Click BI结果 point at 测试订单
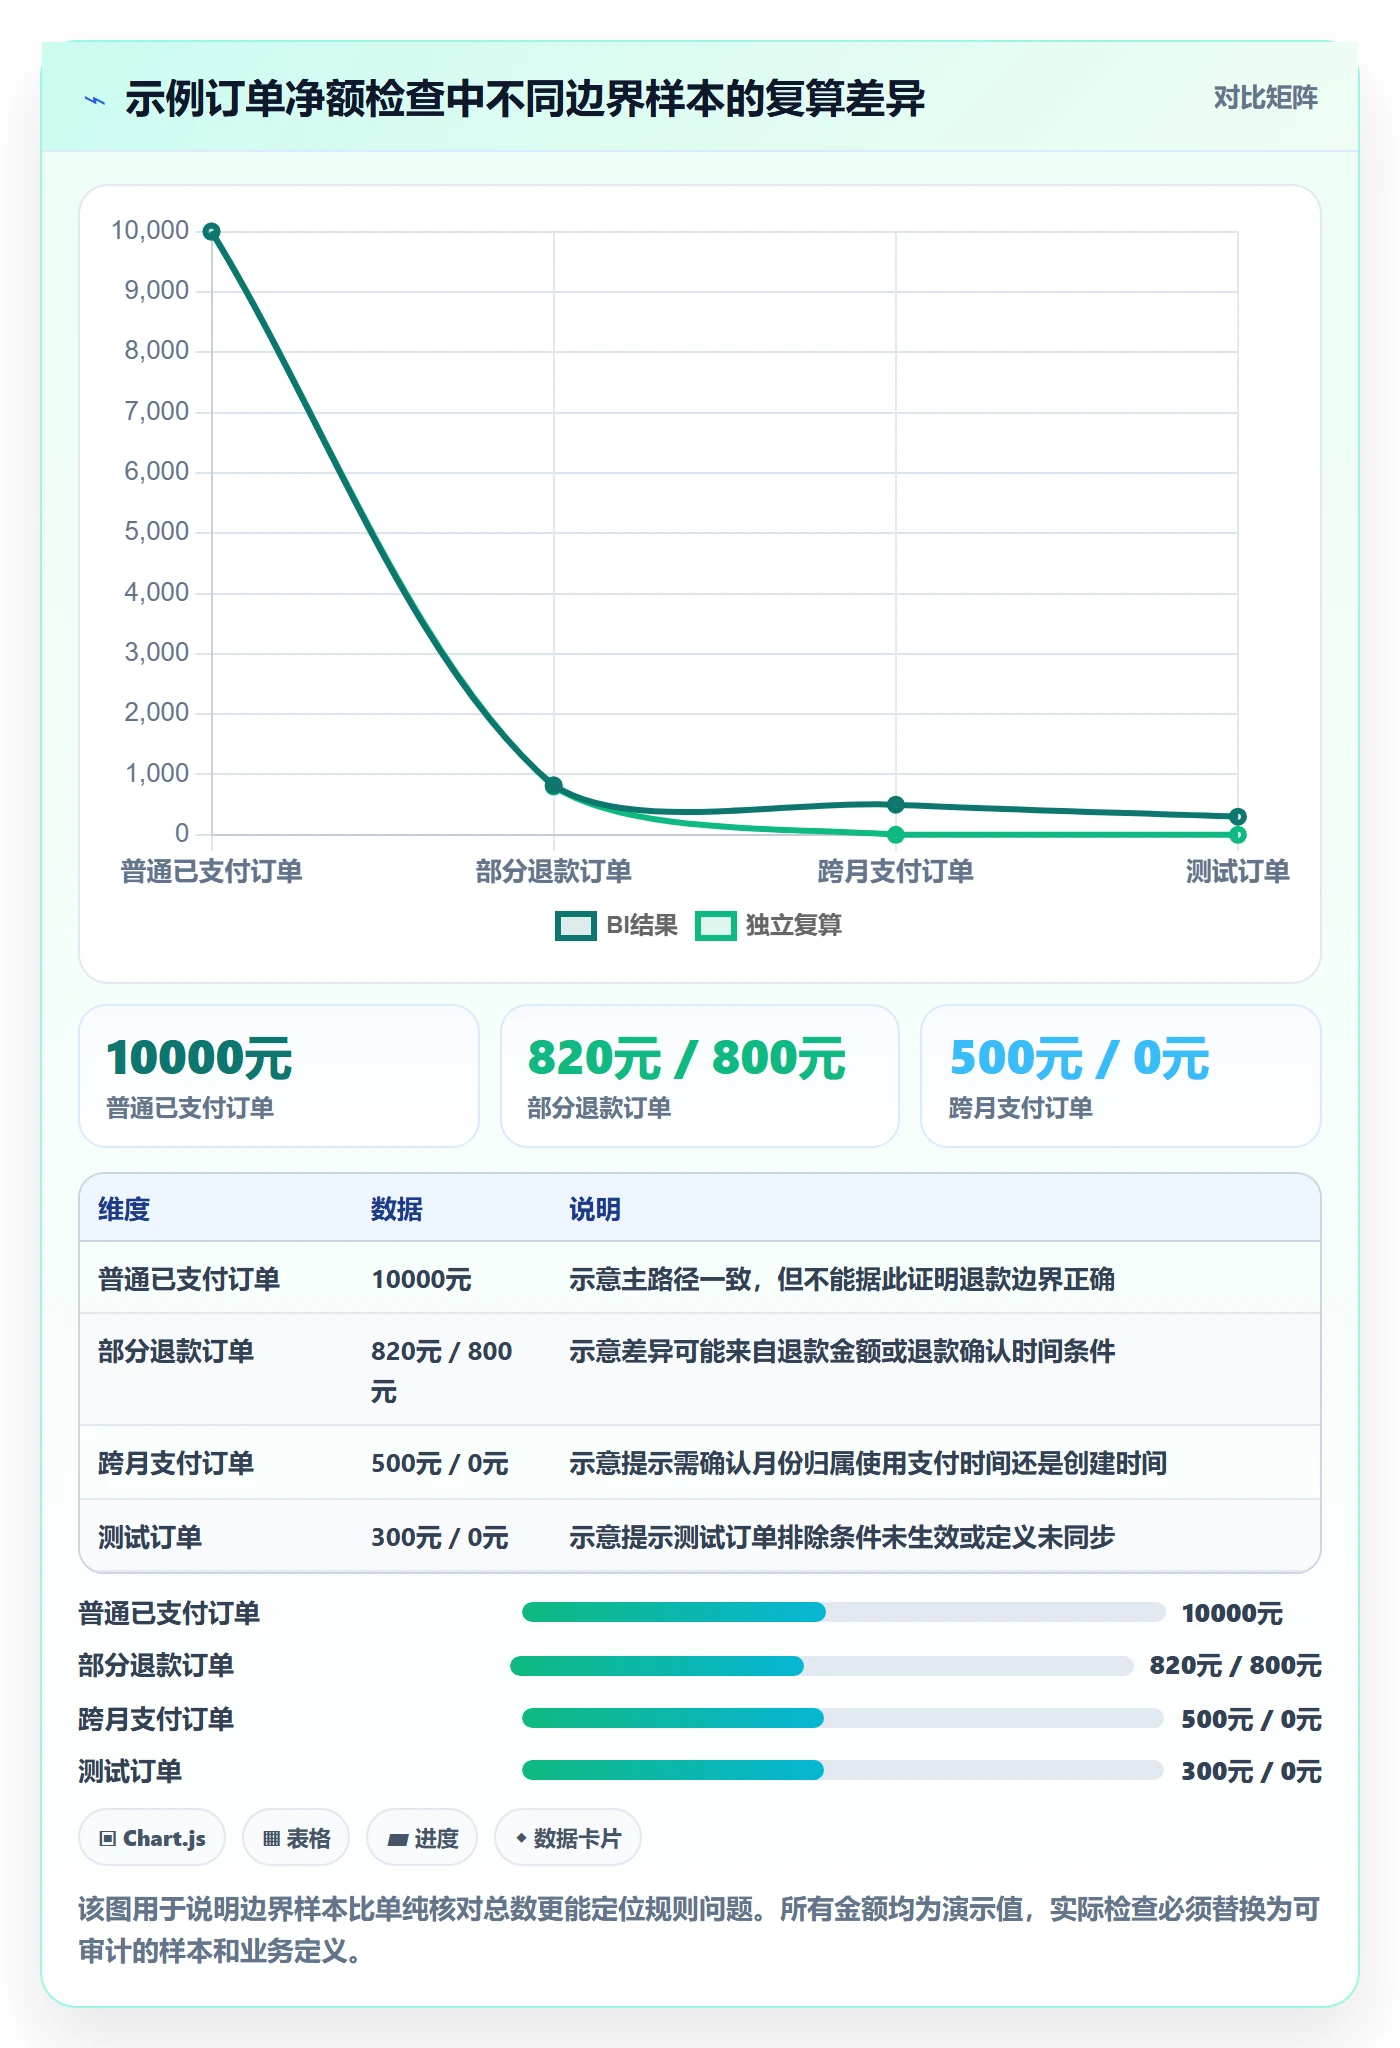This screenshot has width=1400, height=2048. pyautogui.click(x=1238, y=816)
